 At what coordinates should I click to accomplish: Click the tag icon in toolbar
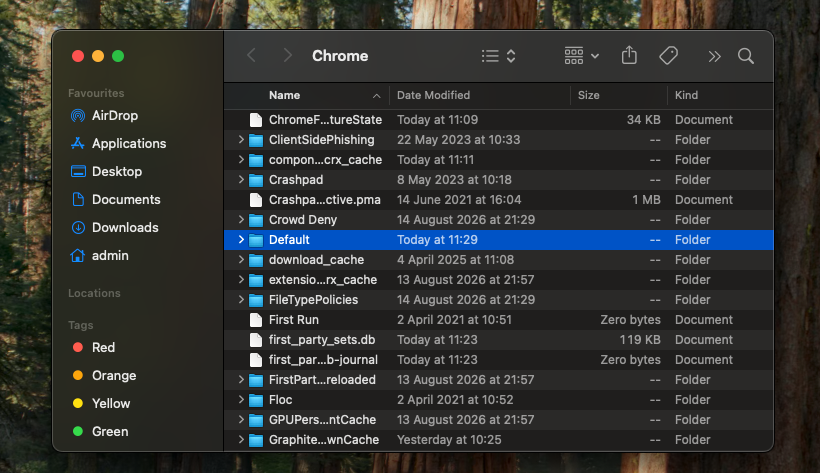pos(668,55)
